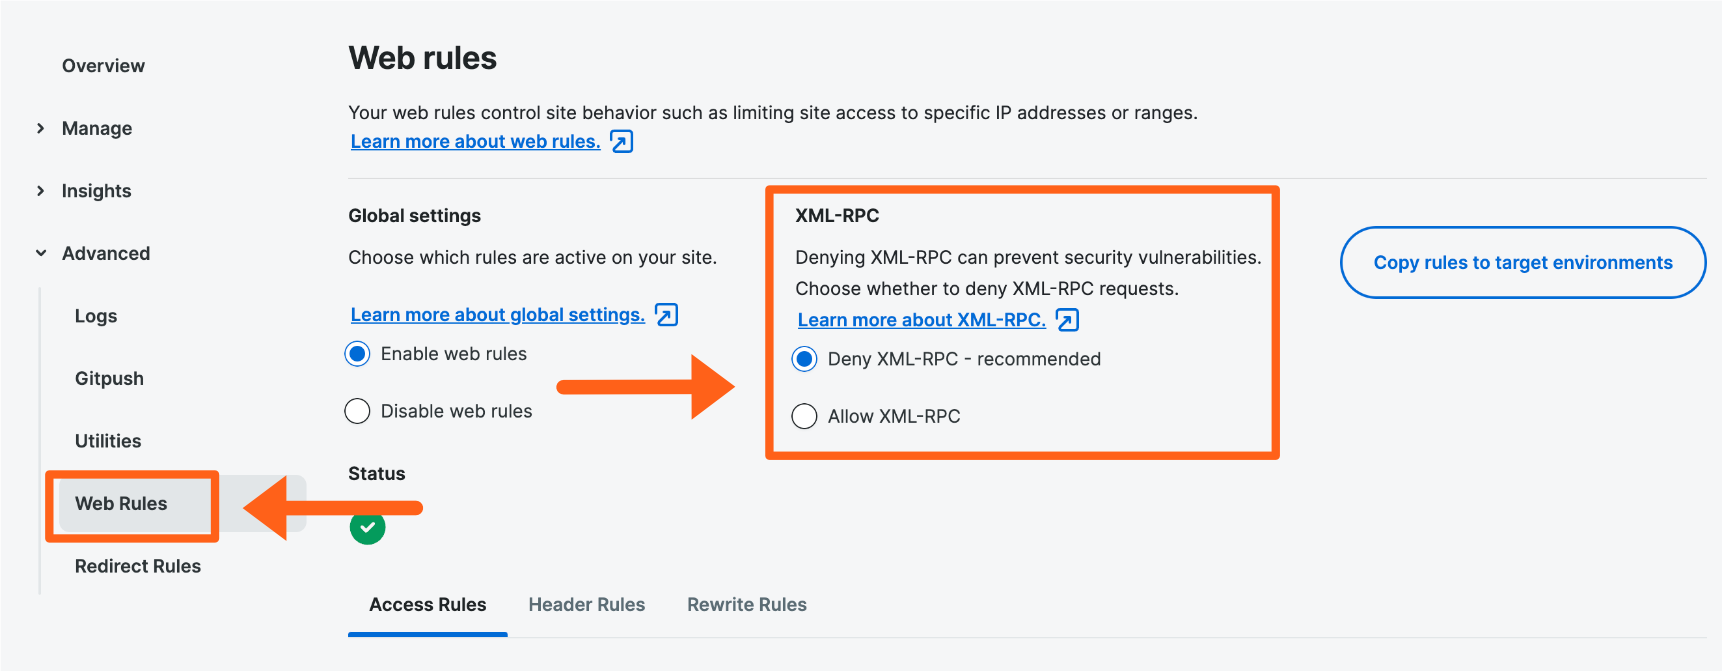
Task: Open the Learn more about global settings link
Action: (497, 314)
